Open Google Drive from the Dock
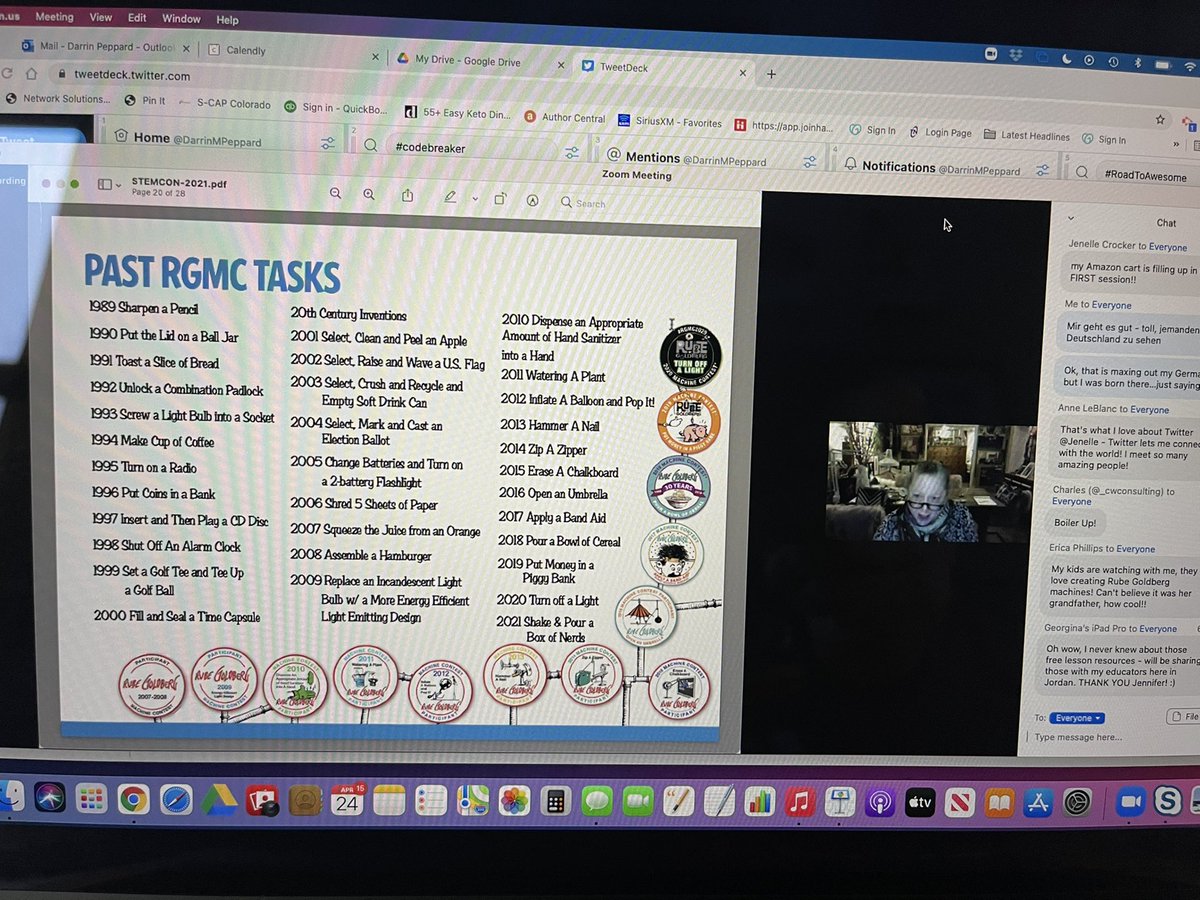1200x900 pixels. (219, 800)
